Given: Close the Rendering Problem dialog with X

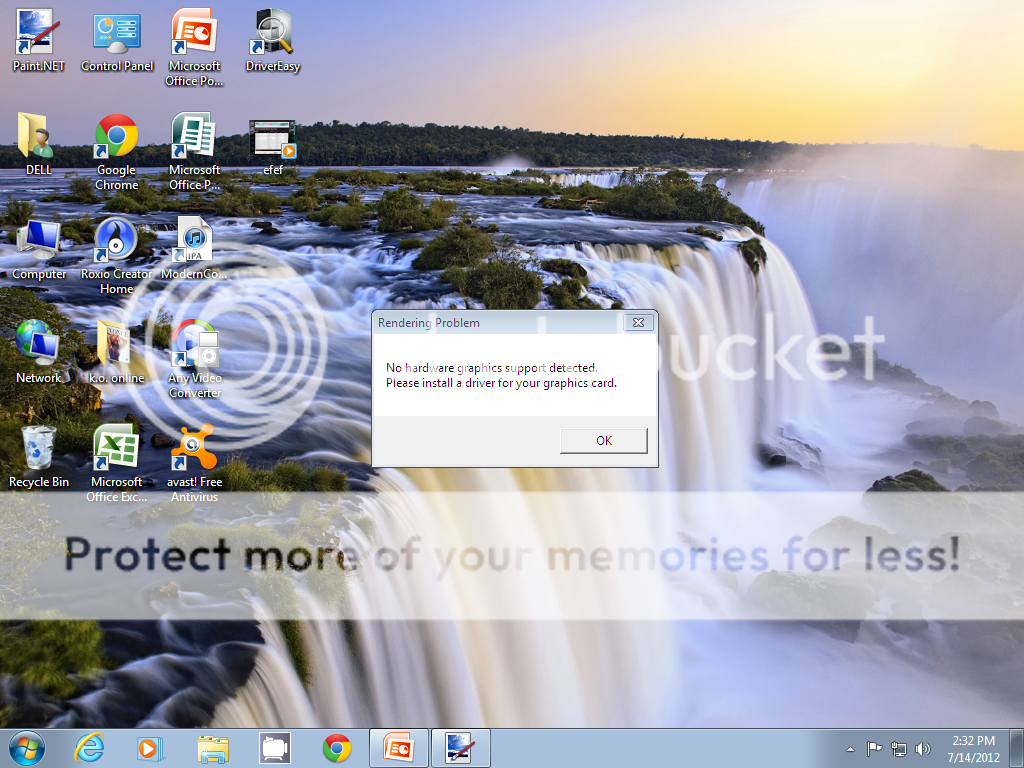Looking at the screenshot, I should tap(639, 322).
